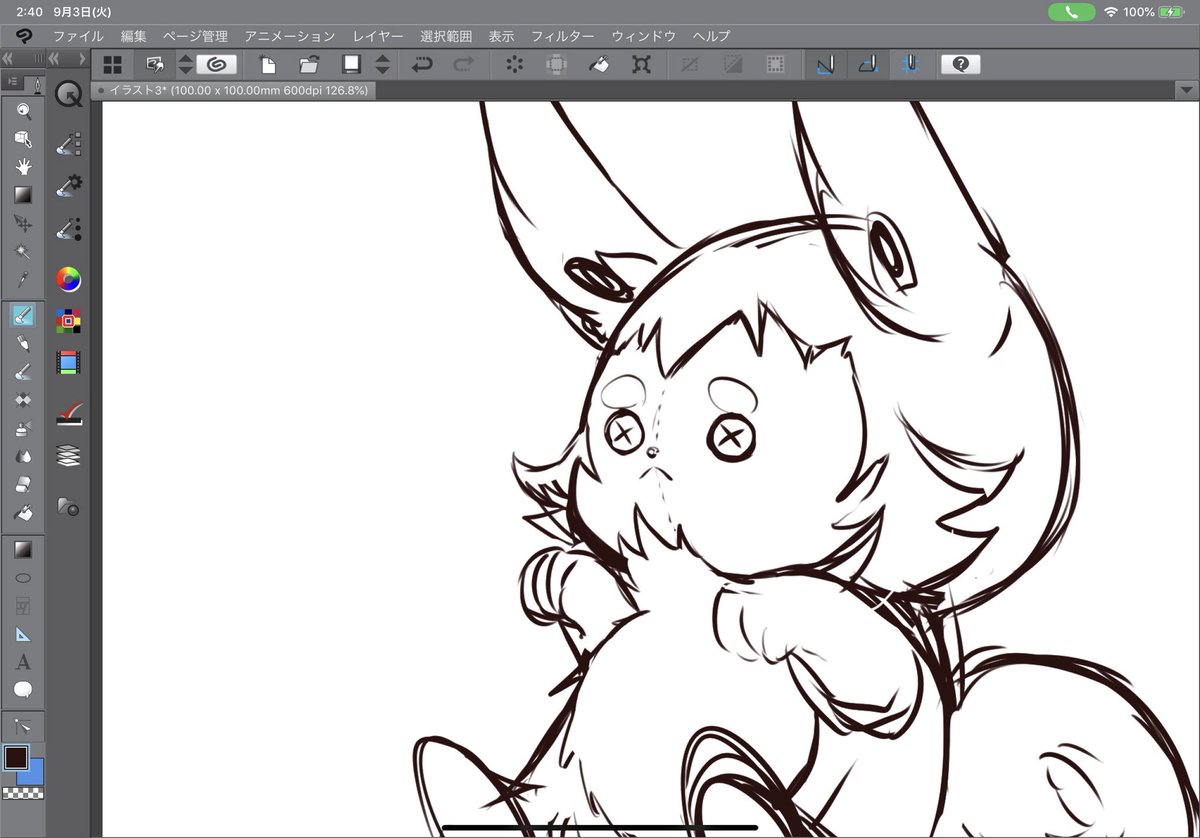Open the Tool Property palette with gear
Screen dimensions: 1200x838
pos(68,186)
